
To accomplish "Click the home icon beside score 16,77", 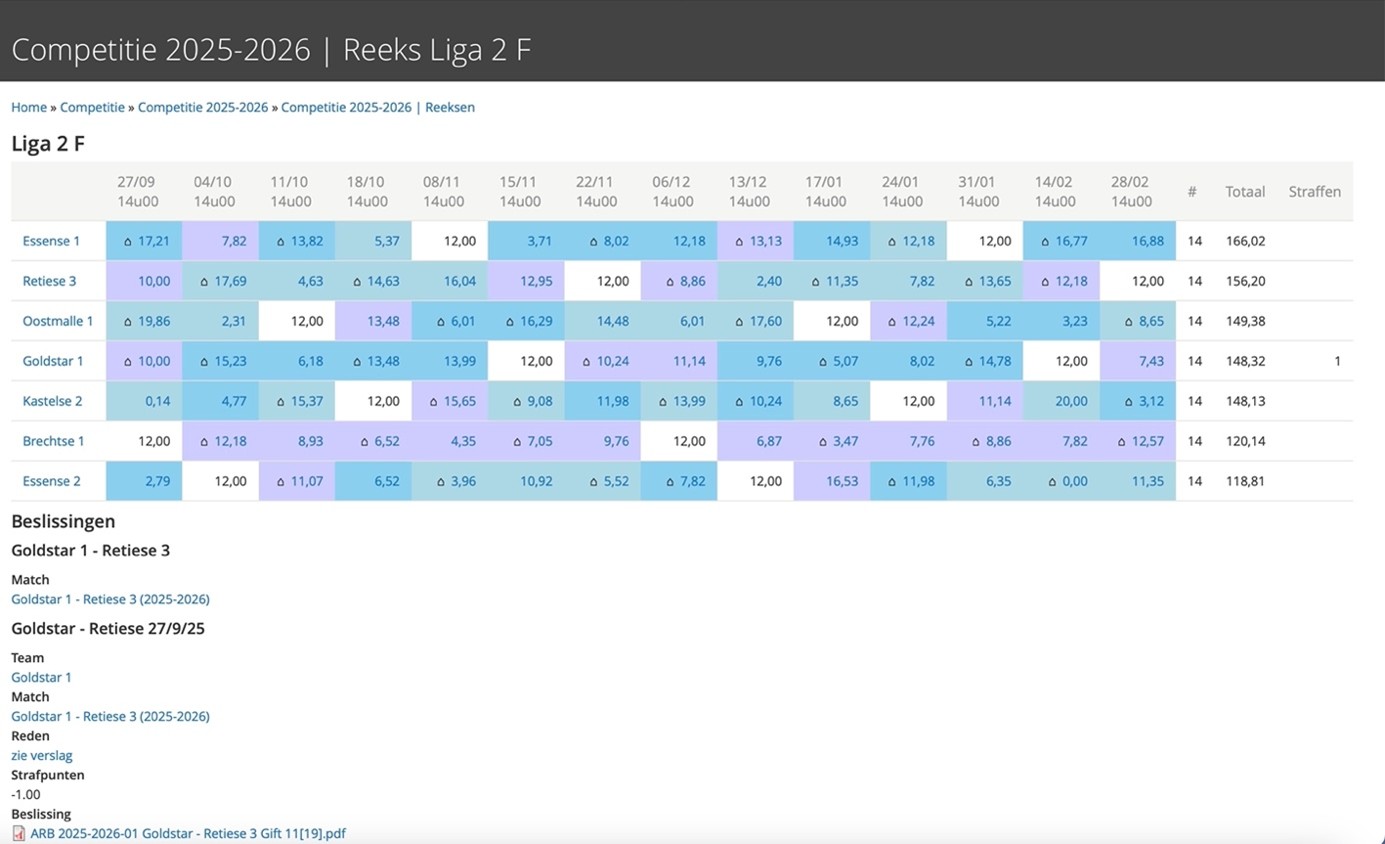I will tap(1045, 242).
